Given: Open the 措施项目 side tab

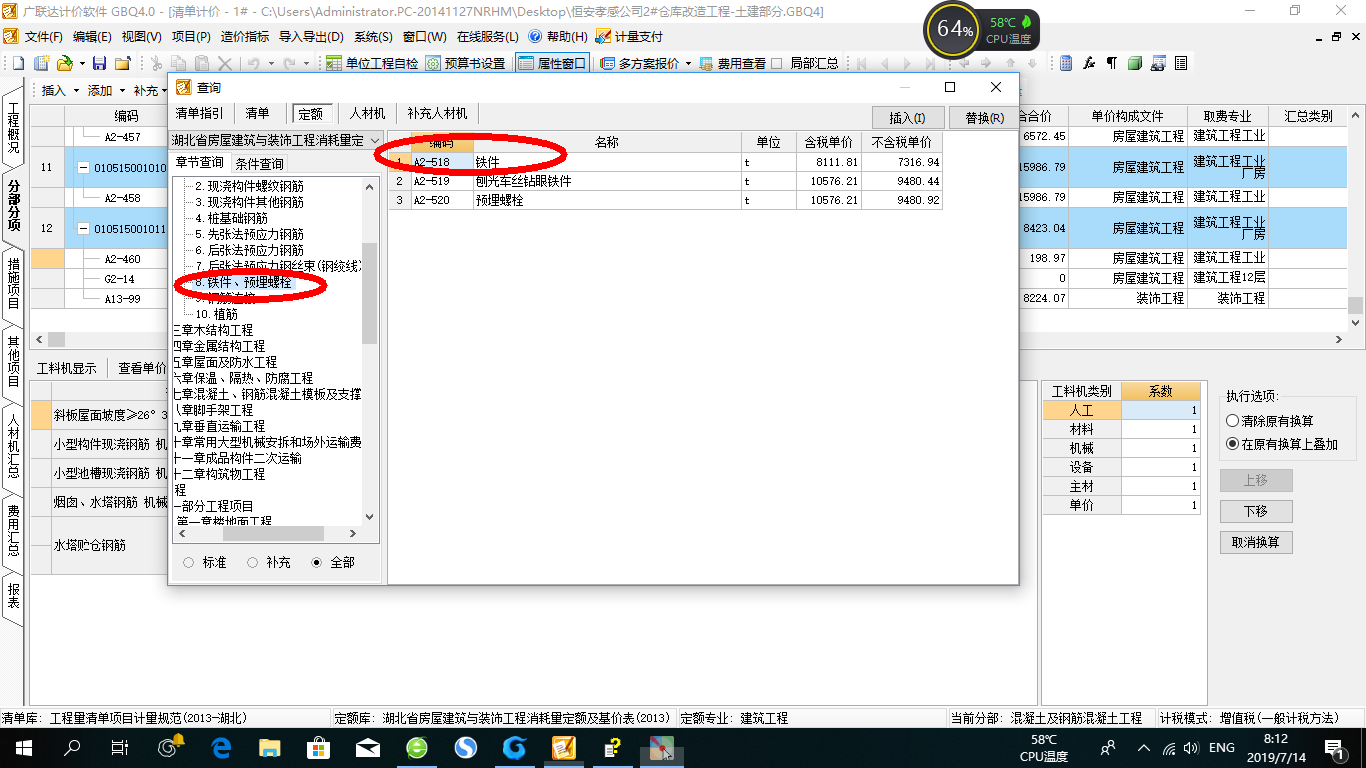Looking at the screenshot, I should [x=14, y=284].
